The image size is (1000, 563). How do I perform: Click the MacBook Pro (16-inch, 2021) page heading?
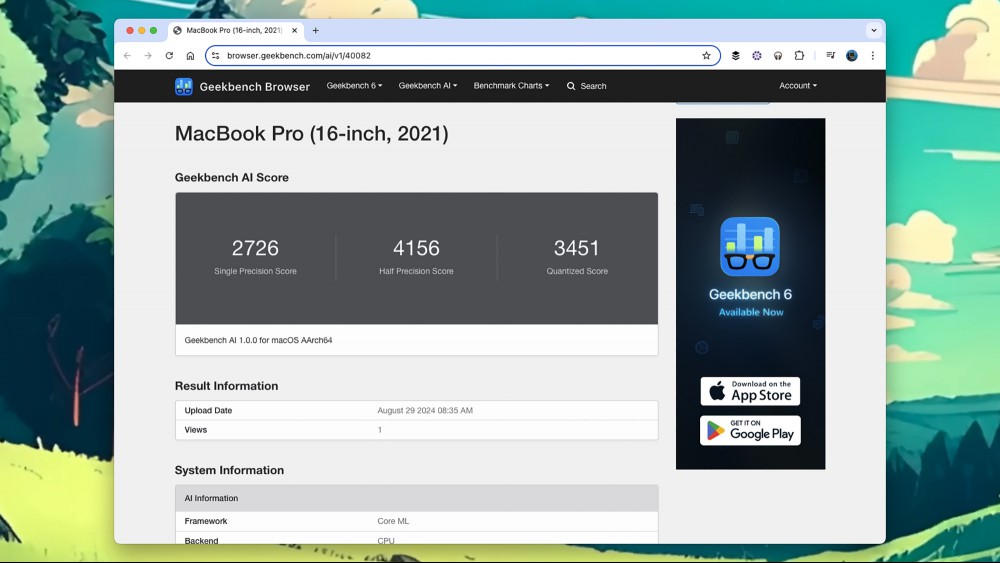[311, 134]
